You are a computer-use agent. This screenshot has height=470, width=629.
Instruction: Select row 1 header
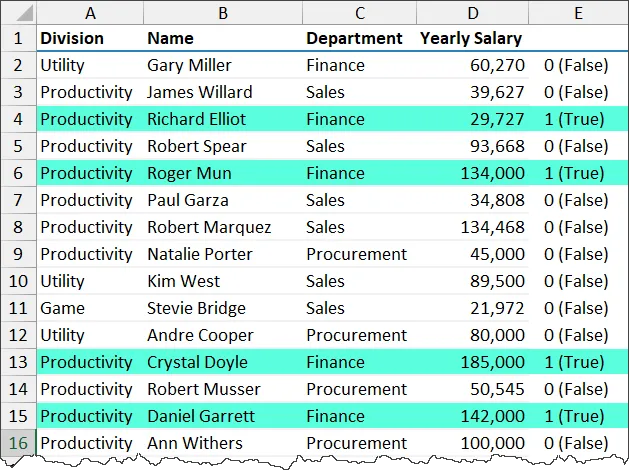pyautogui.click(x=18, y=39)
